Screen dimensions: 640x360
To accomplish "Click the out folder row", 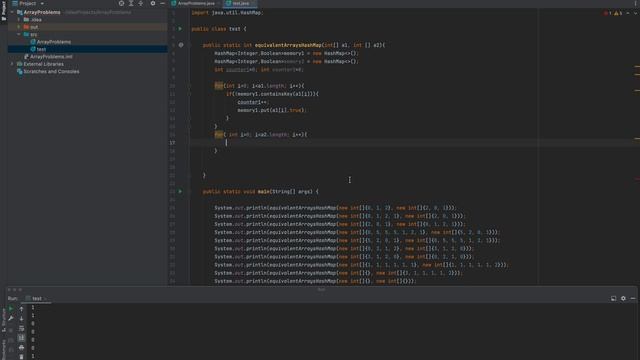I will tap(87, 27).
